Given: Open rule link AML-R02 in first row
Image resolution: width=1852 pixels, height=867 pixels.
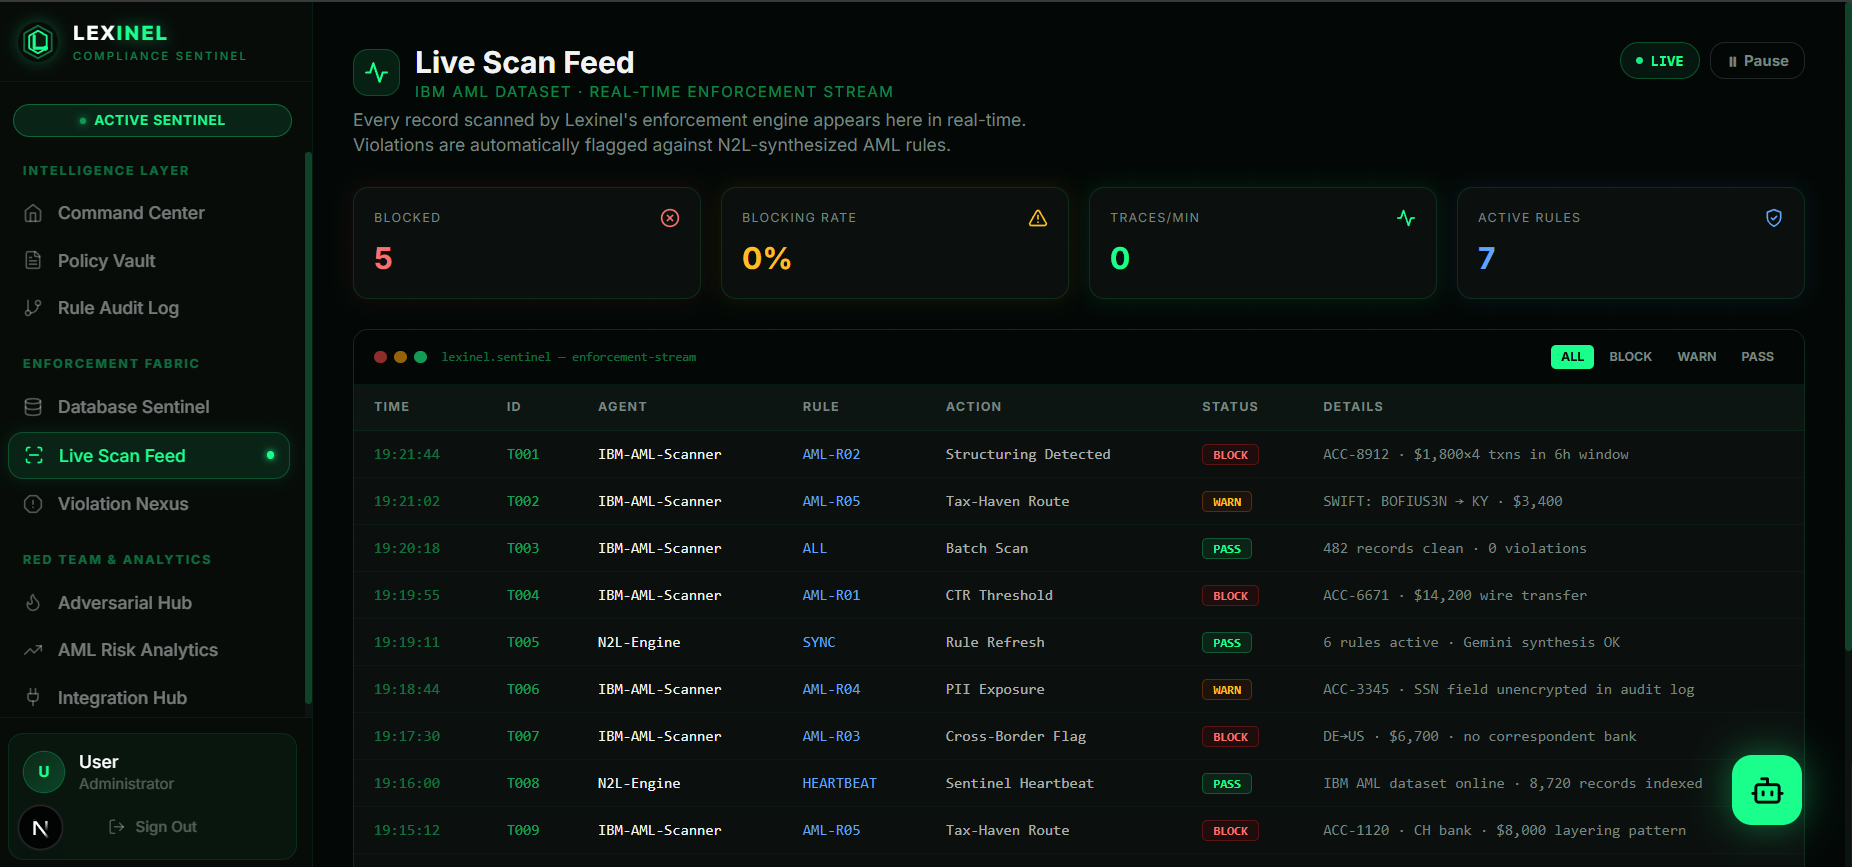Looking at the screenshot, I should coord(831,454).
